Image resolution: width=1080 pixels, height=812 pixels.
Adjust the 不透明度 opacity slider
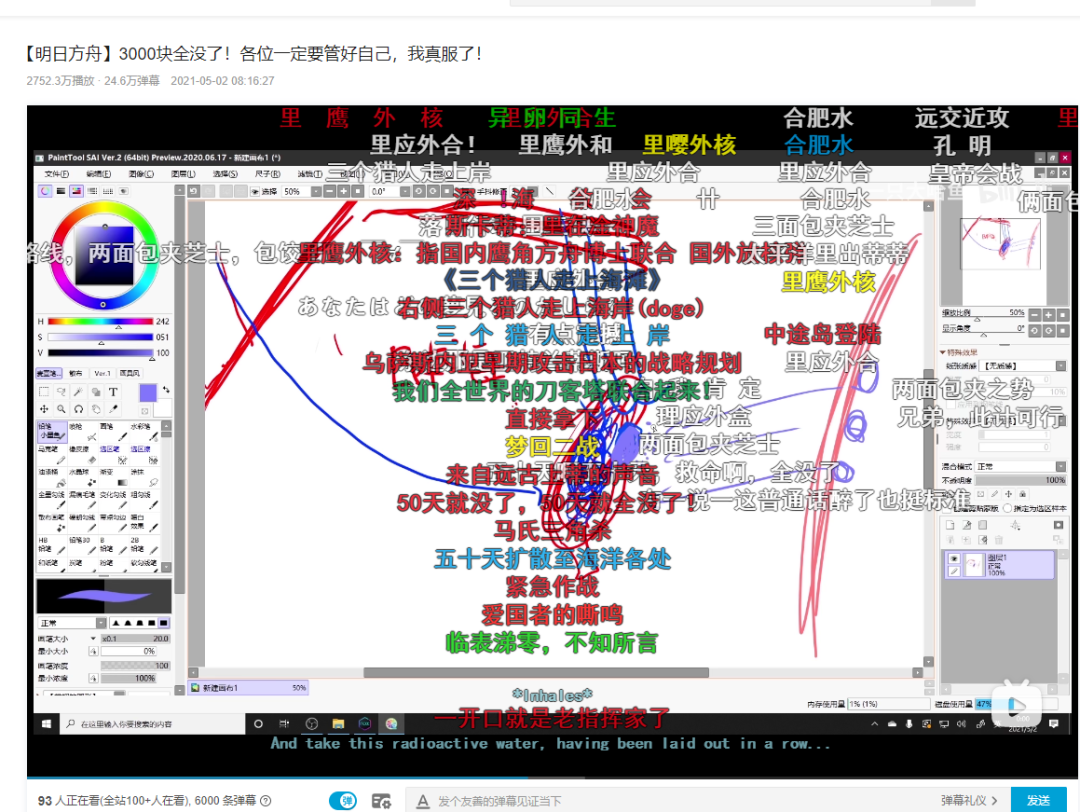[x=1021, y=480]
